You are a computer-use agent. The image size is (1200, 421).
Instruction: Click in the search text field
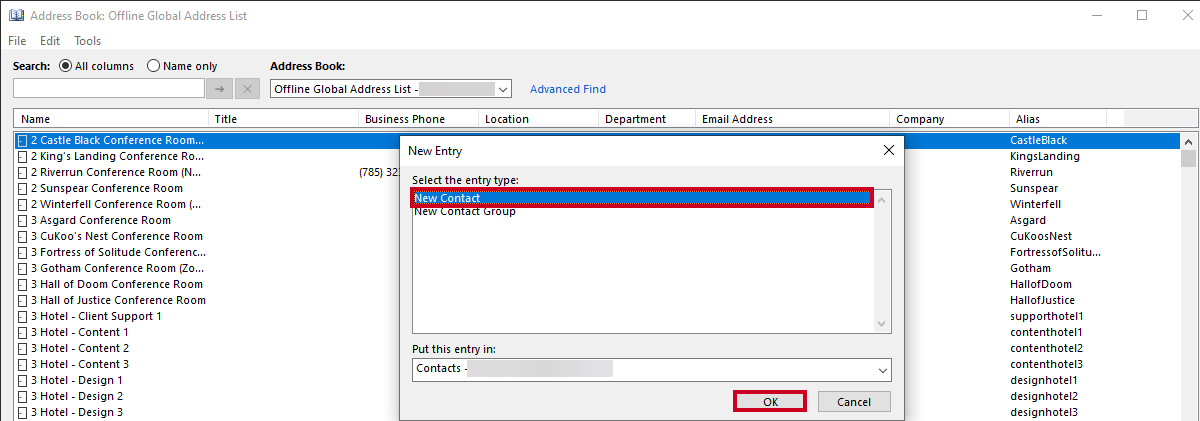coord(108,89)
